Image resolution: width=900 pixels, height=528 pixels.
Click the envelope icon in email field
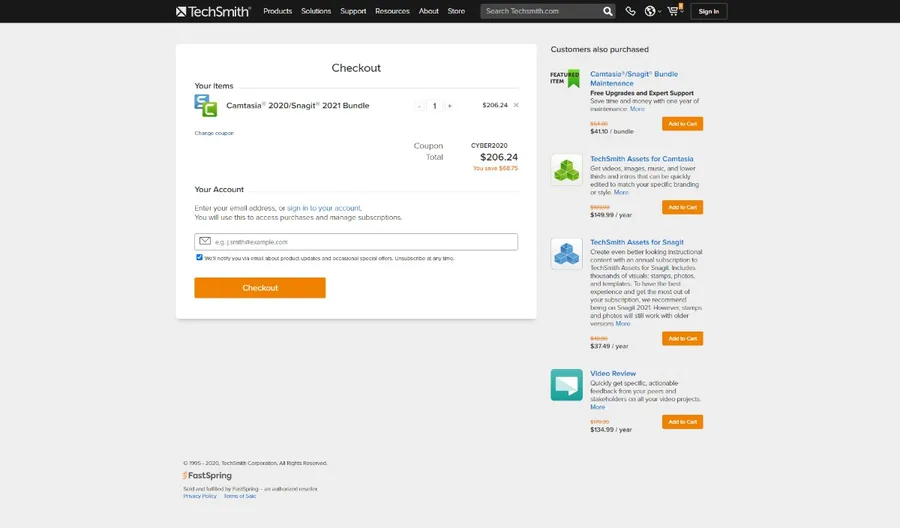(205, 241)
